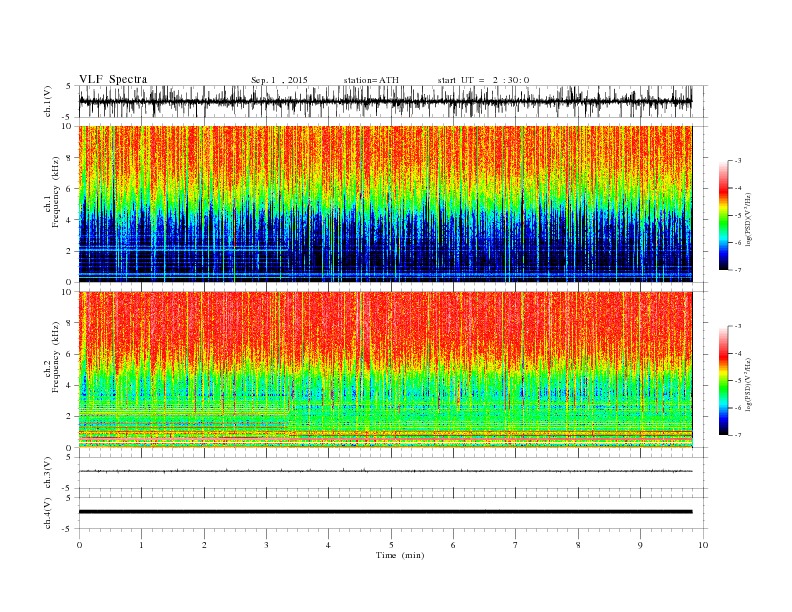The height and width of the screenshot is (612, 792).
Task: Click the "9" tick on the Time axis
Action: (x=640, y=545)
